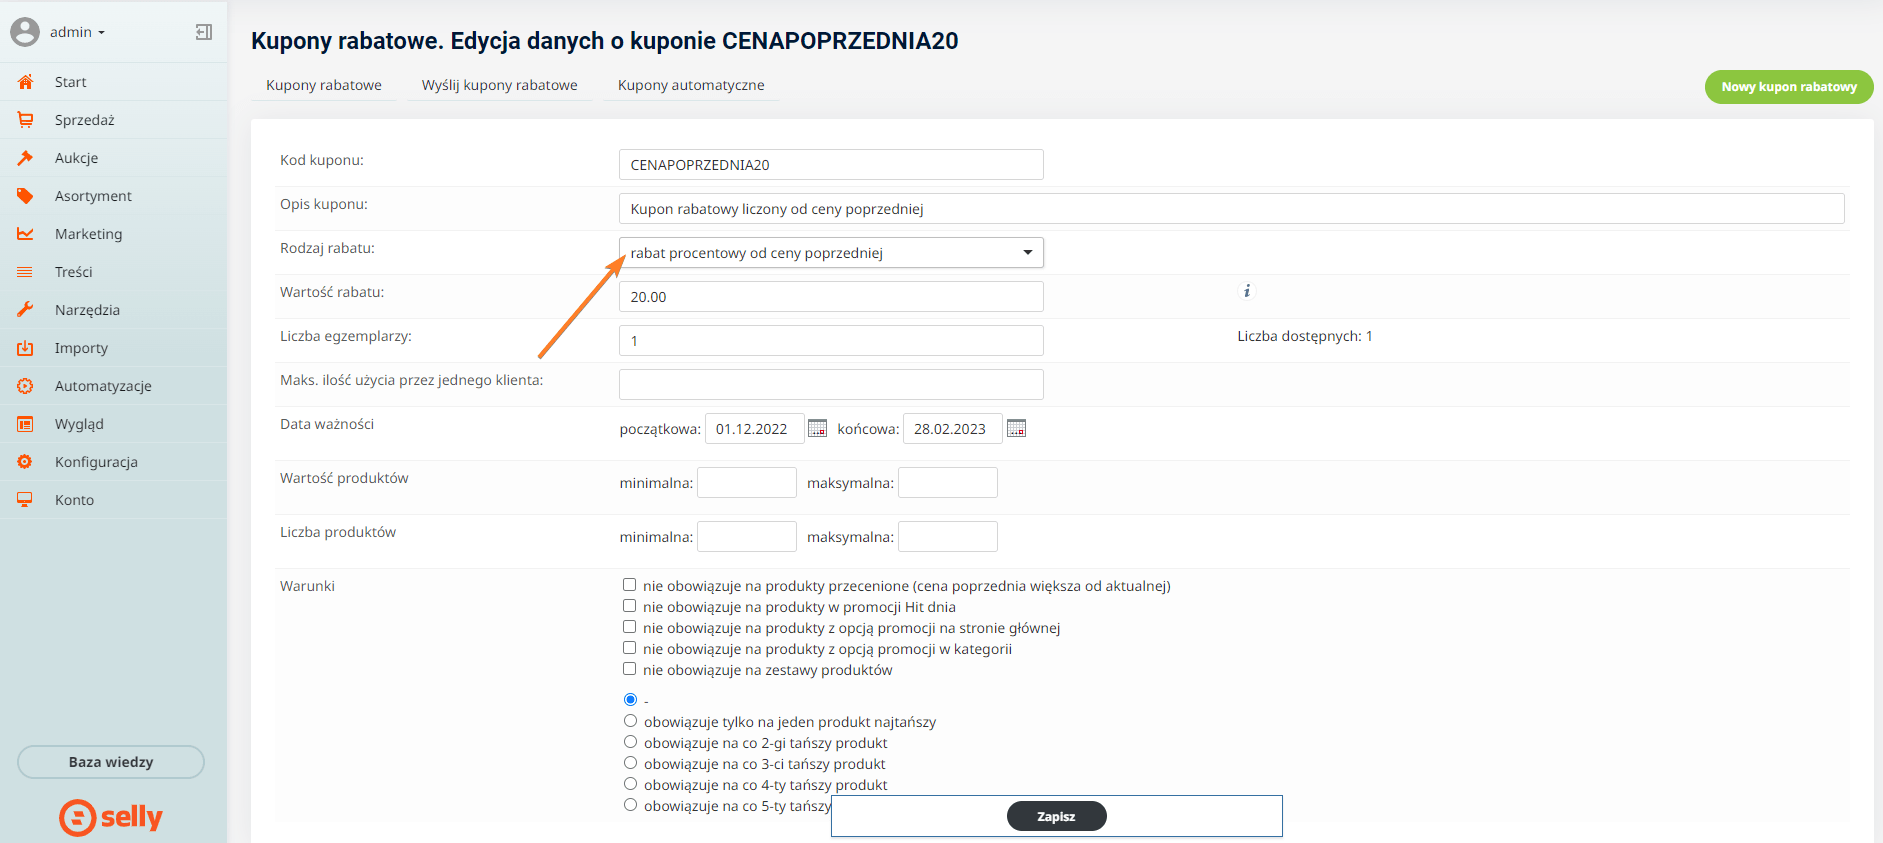Viewport: 1883px width, 843px height.
Task: Open calendar picker for start date
Action: click(817, 429)
